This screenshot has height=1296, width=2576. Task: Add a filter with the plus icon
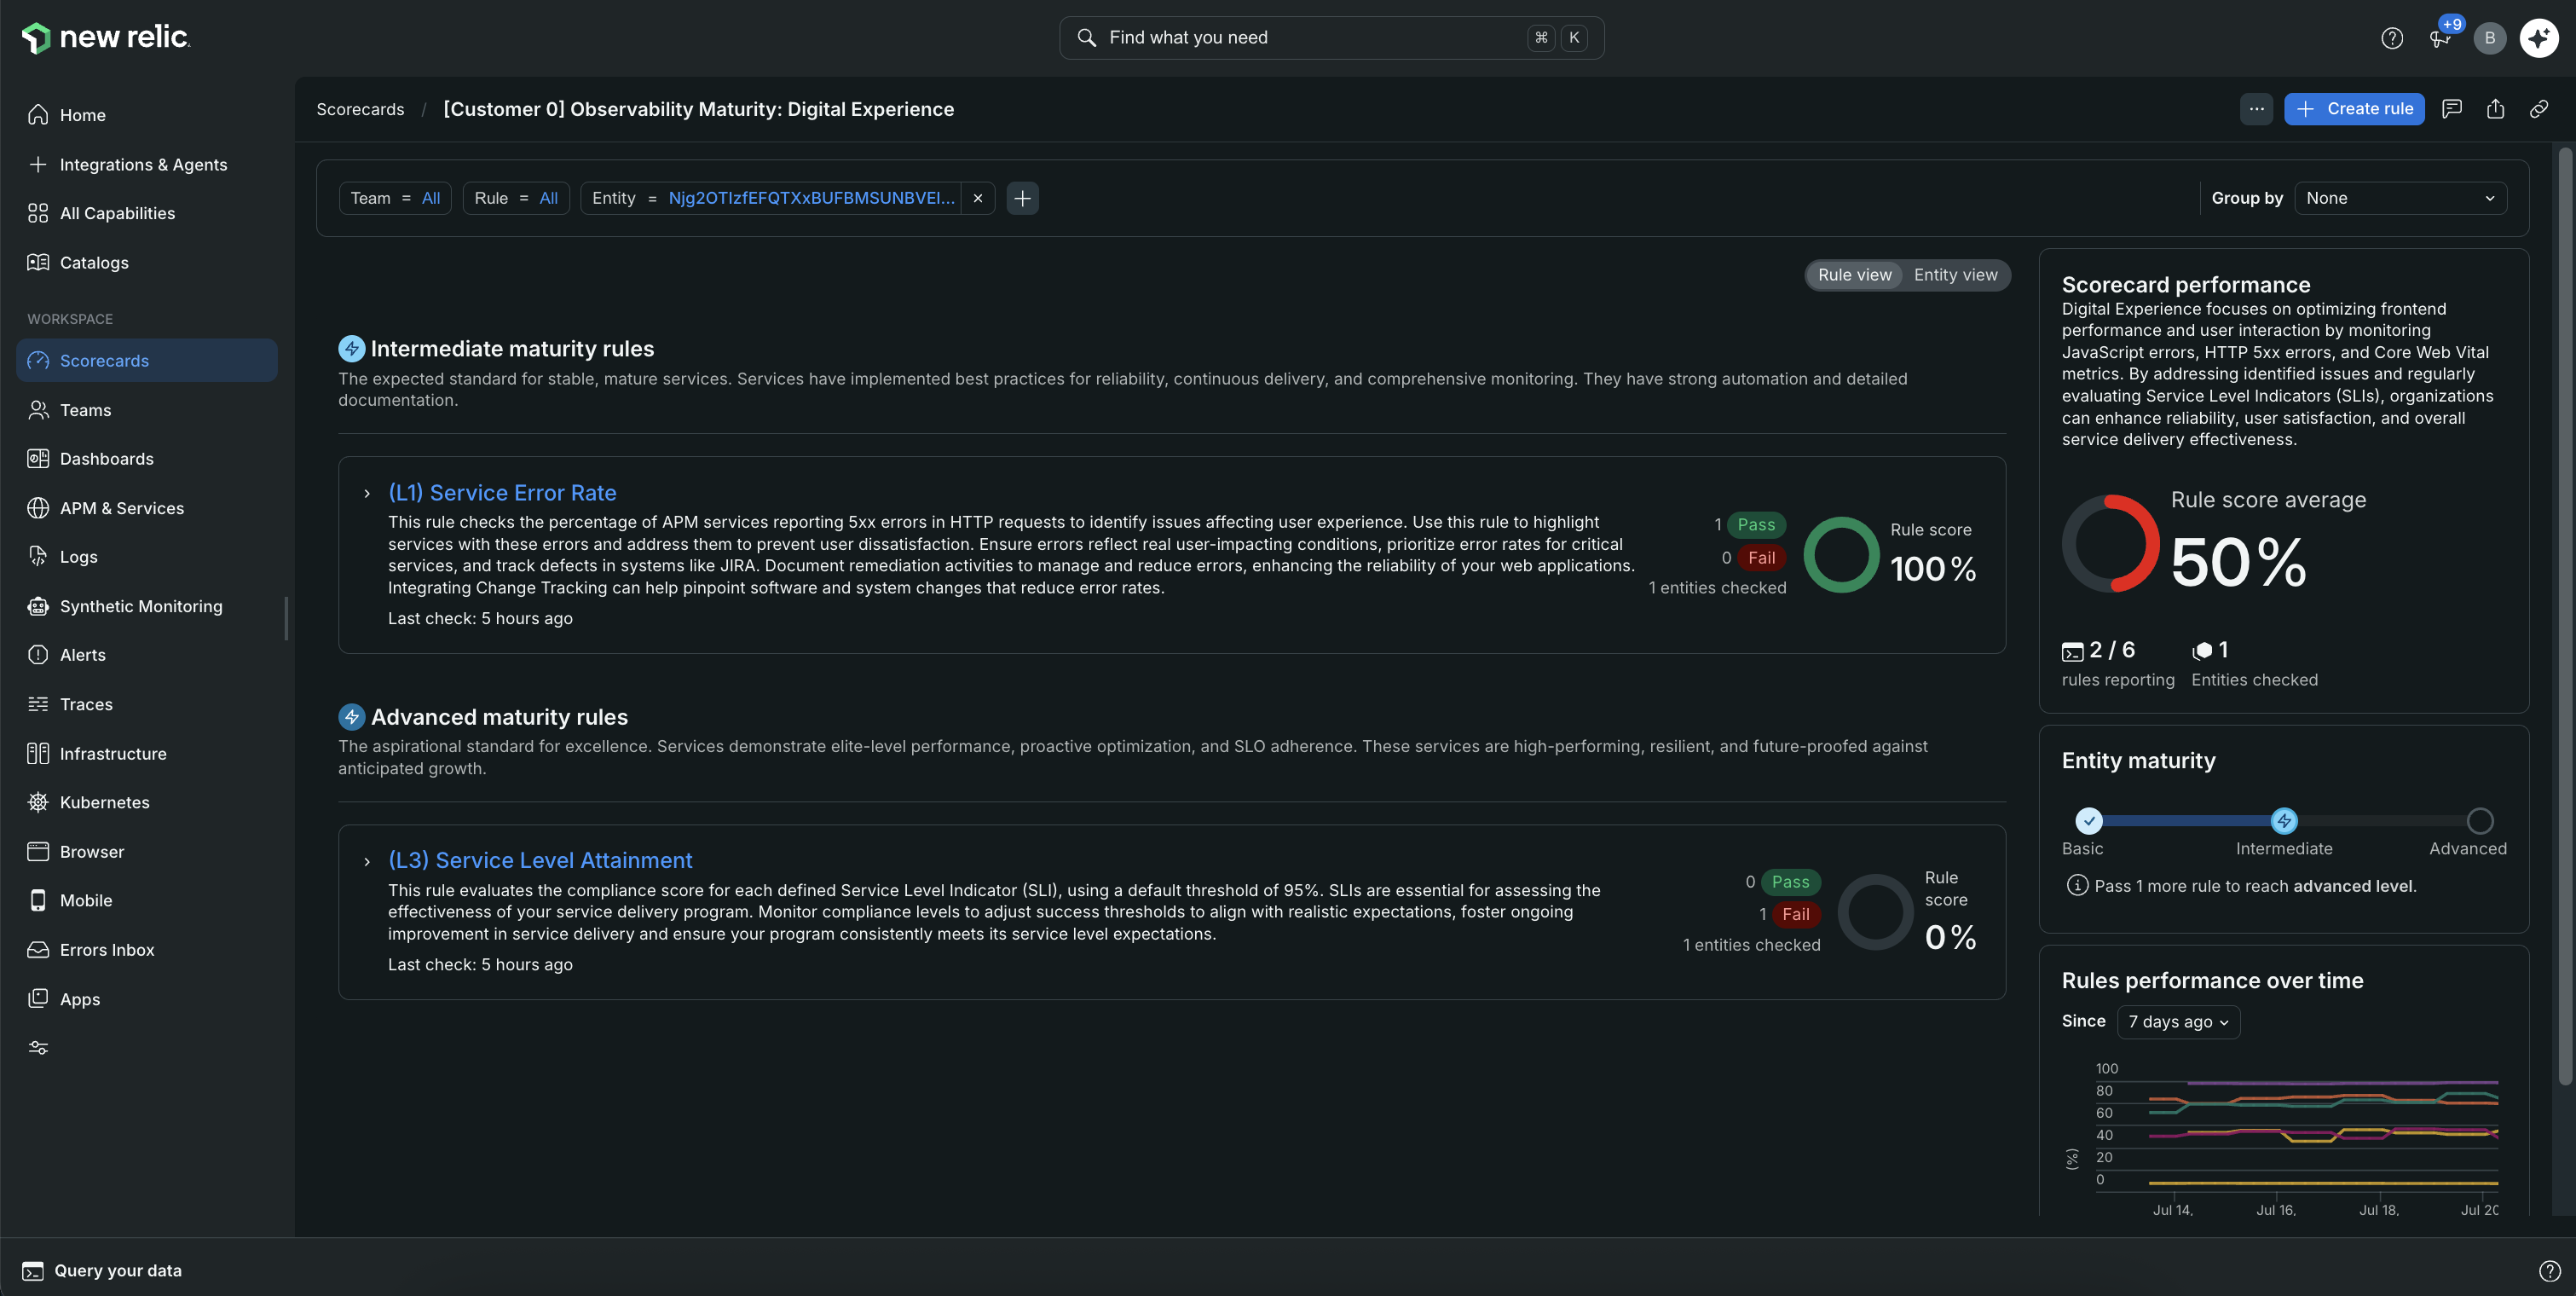pos(1022,198)
